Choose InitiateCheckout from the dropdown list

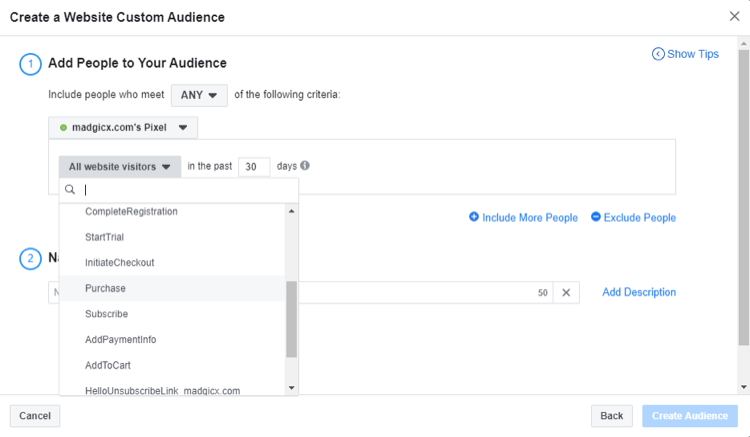120,263
